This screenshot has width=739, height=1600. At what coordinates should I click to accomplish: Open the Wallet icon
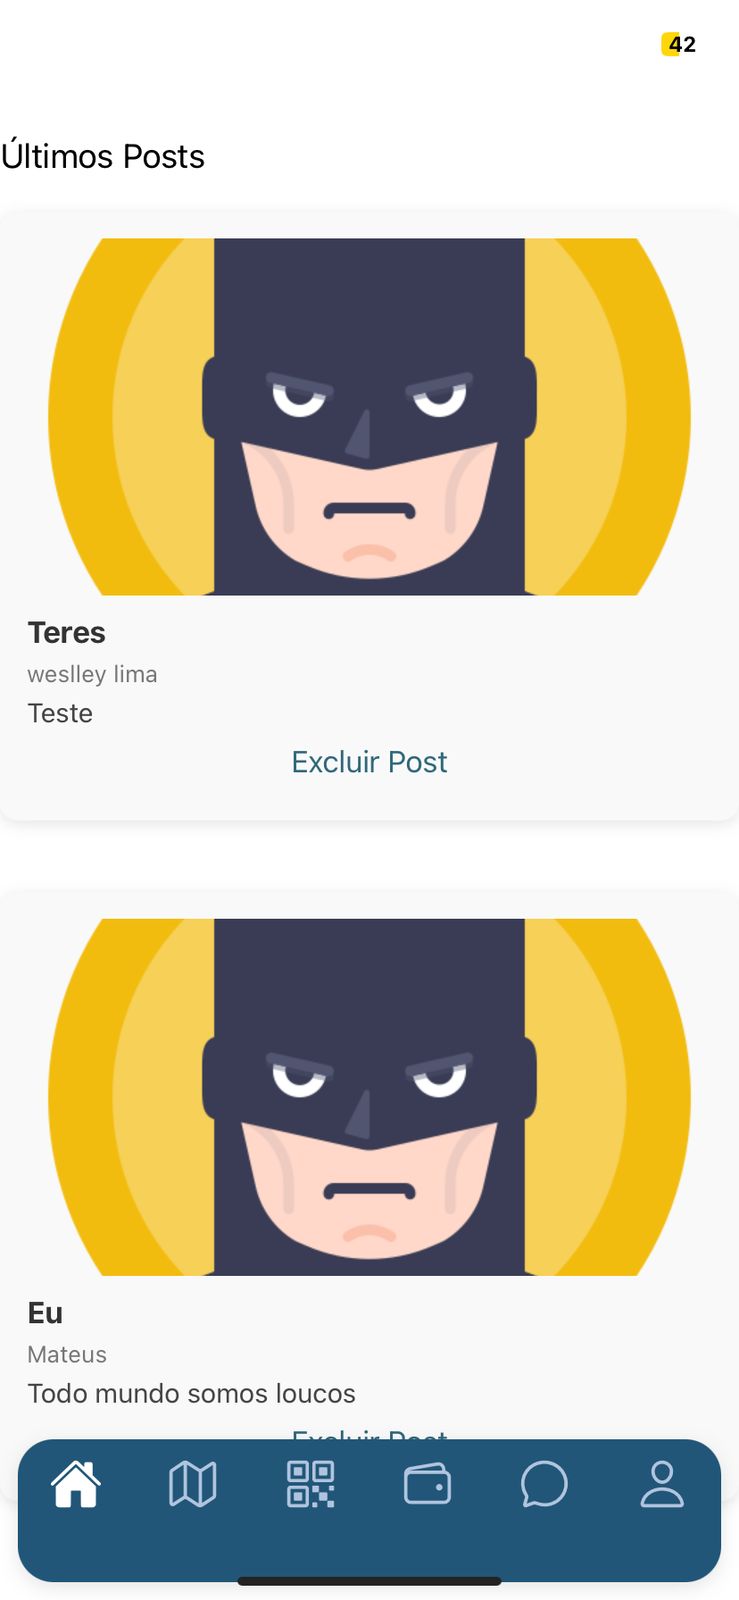point(427,1484)
